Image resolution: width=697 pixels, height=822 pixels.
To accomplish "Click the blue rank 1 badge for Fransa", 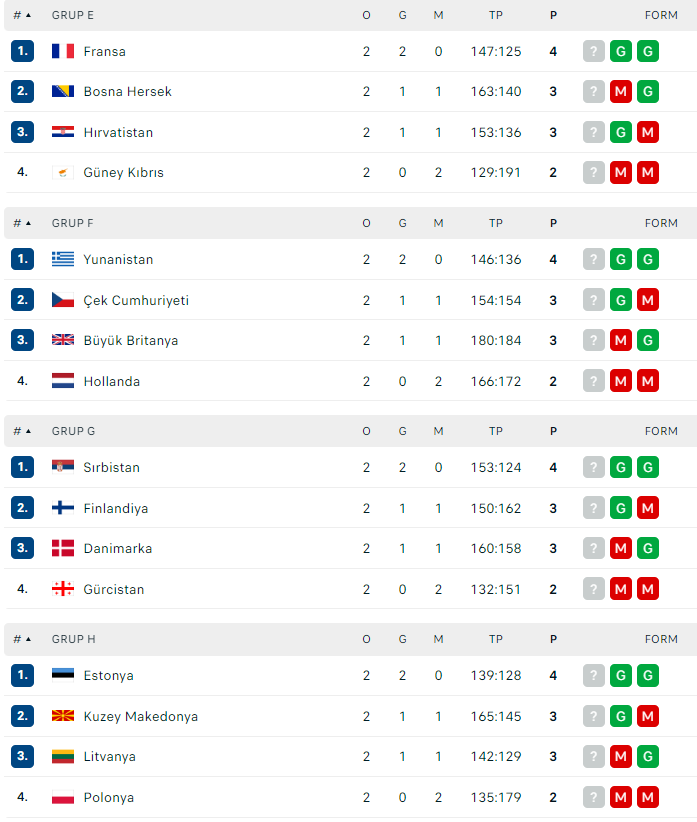I will (23, 51).
